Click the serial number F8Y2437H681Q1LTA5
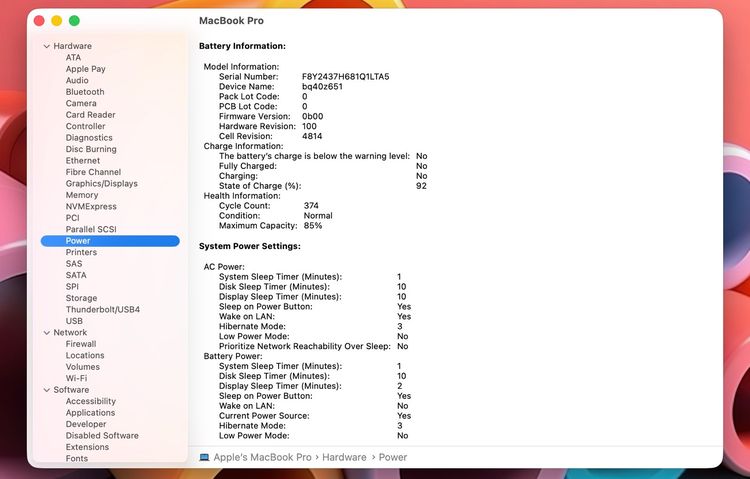The width and height of the screenshot is (750, 479). click(x=345, y=77)
